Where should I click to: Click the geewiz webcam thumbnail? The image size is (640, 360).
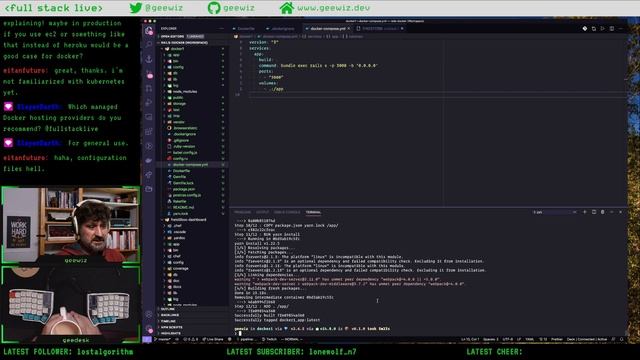click(x=71, y=224)
